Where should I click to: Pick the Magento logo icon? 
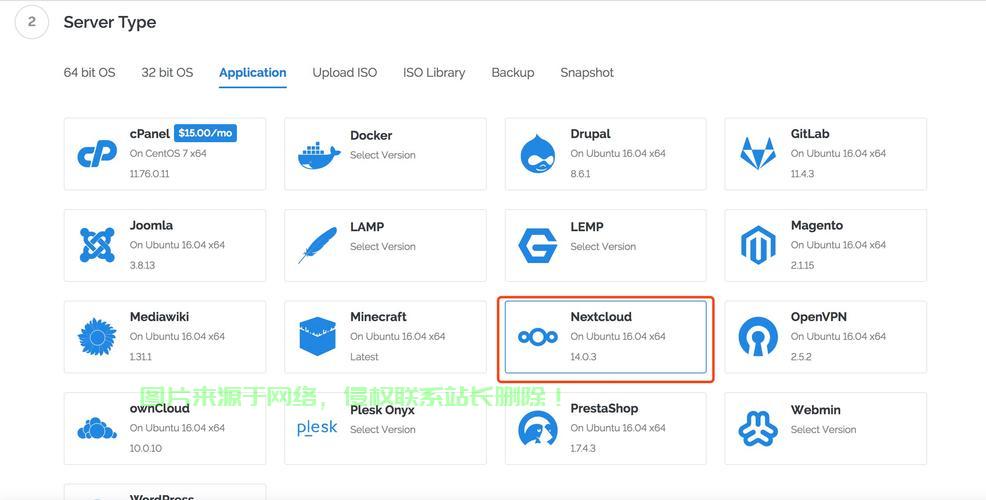point(758,245)
